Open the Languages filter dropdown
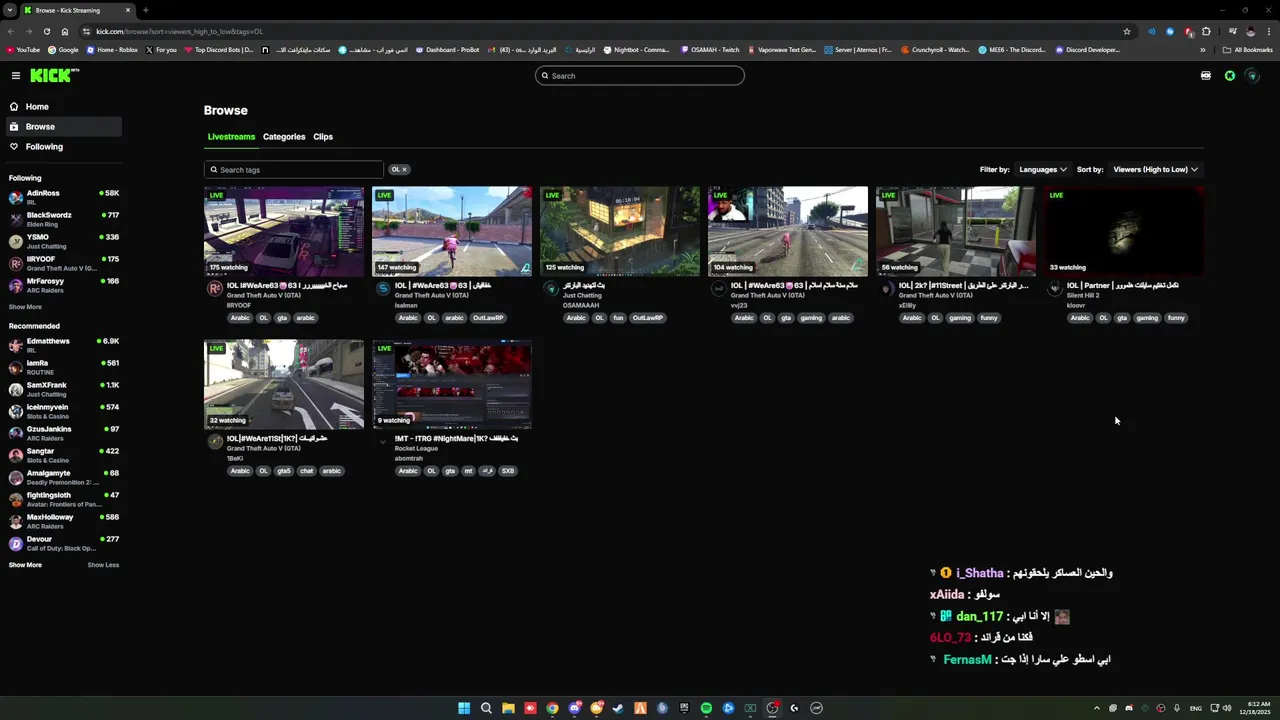 [x=1043, y=170]
